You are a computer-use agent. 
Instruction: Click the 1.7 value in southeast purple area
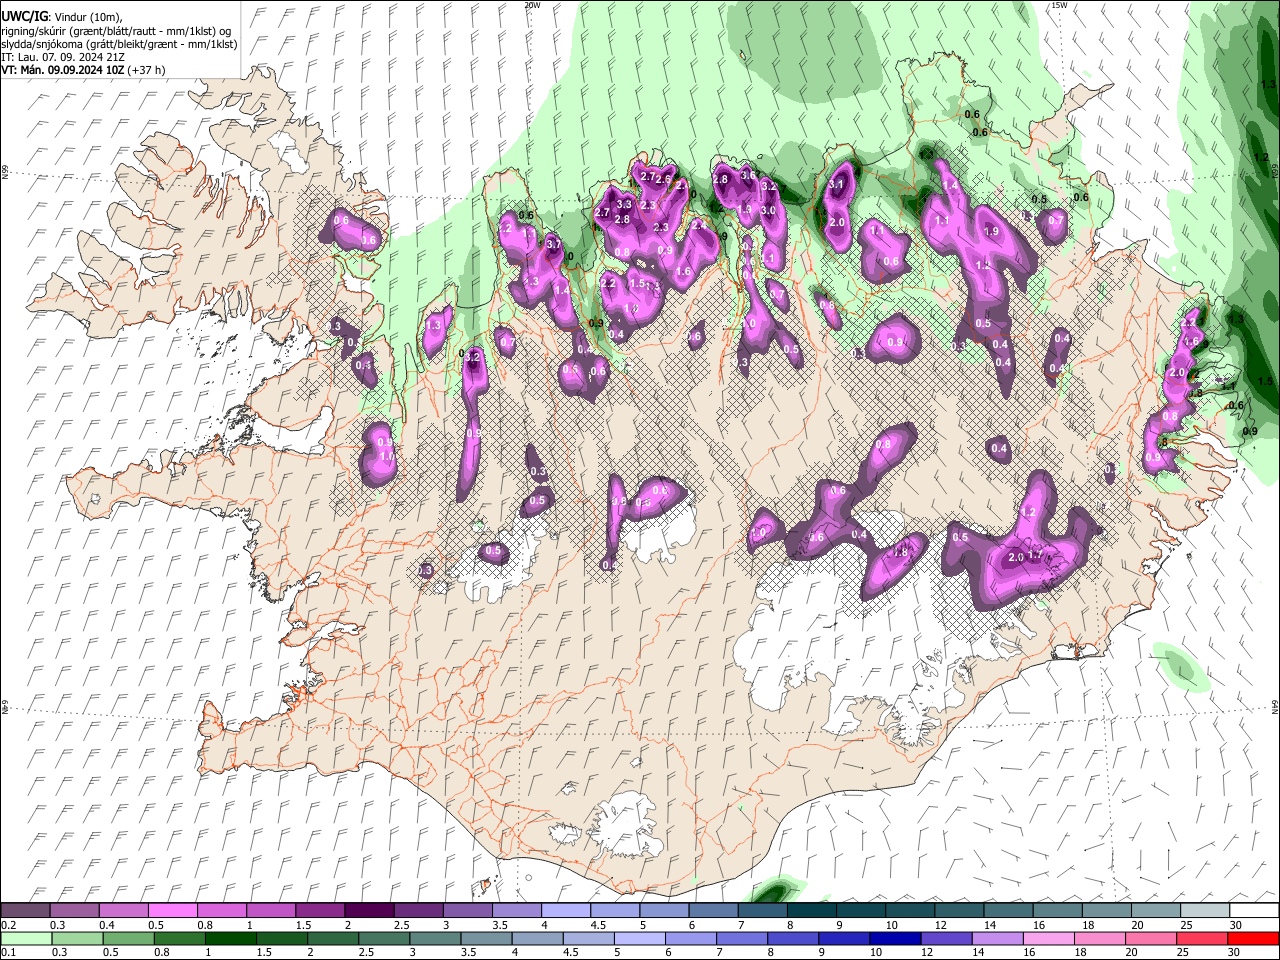(x=1036, y=555)
